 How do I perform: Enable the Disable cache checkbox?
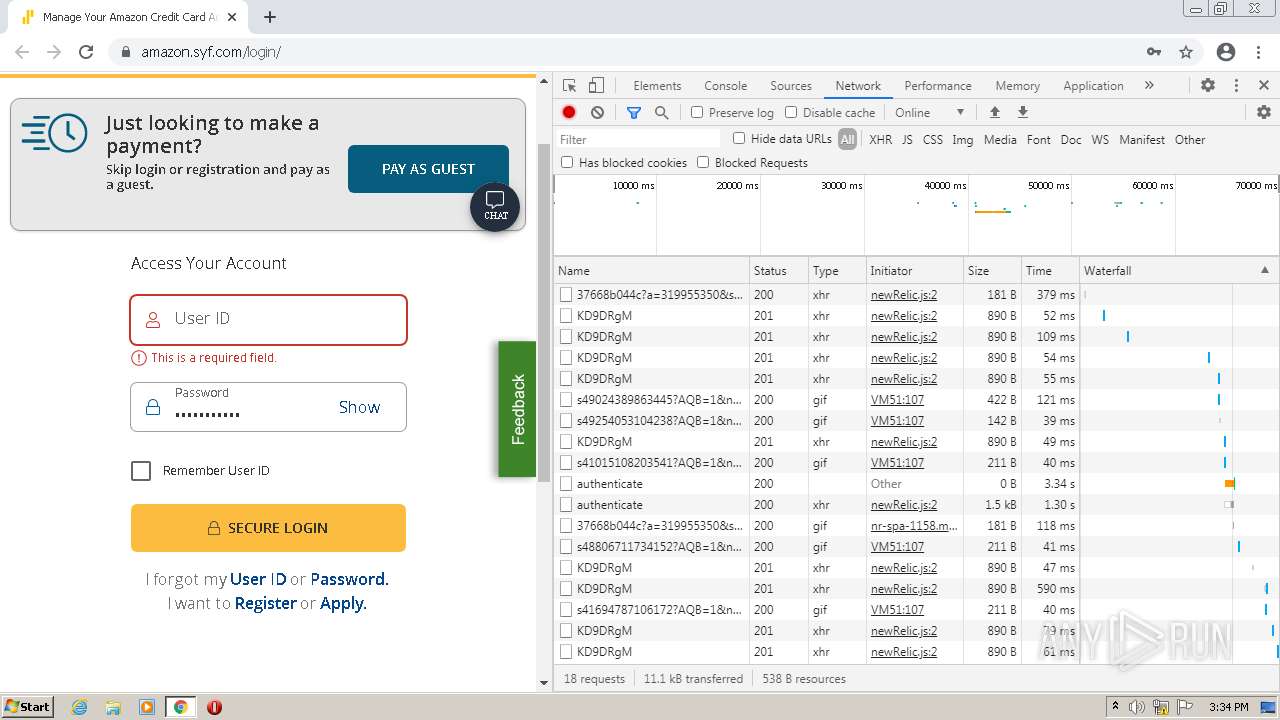point(791,113)
